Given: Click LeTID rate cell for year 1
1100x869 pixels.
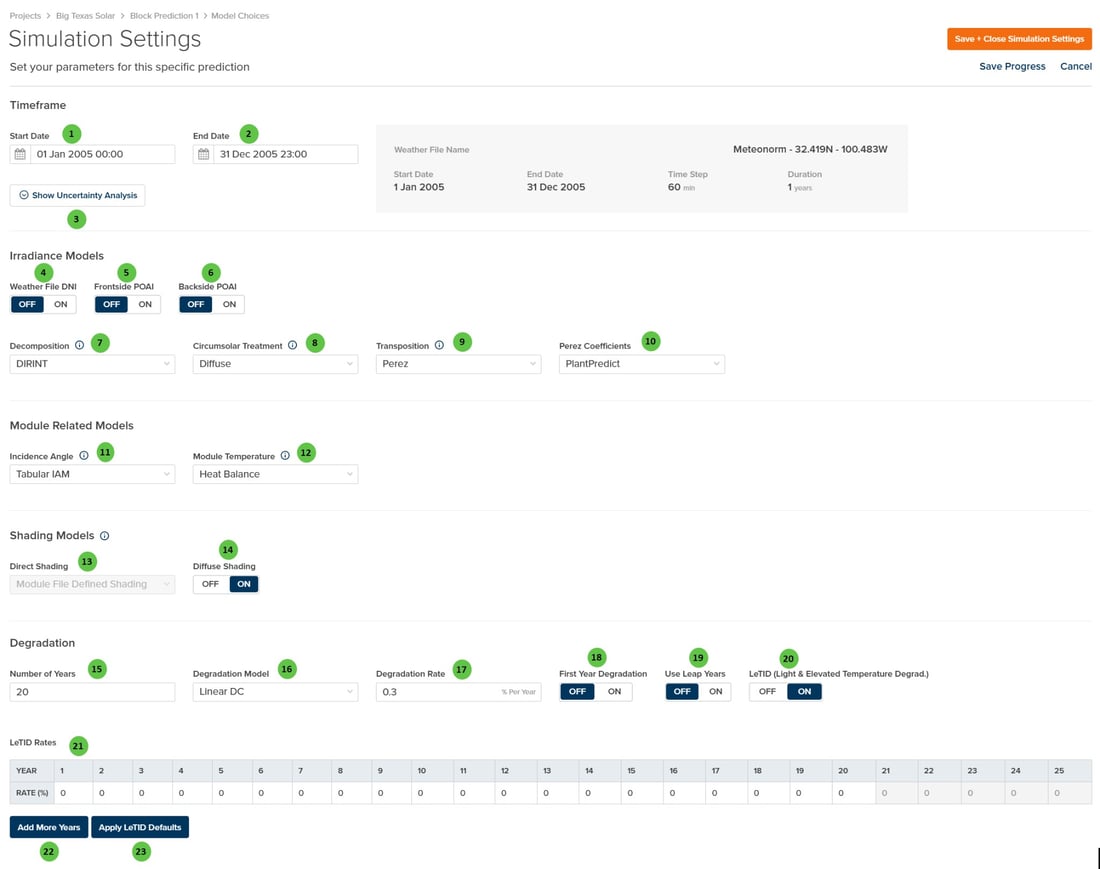Looking at the screenshot, I should coord(73,793).
